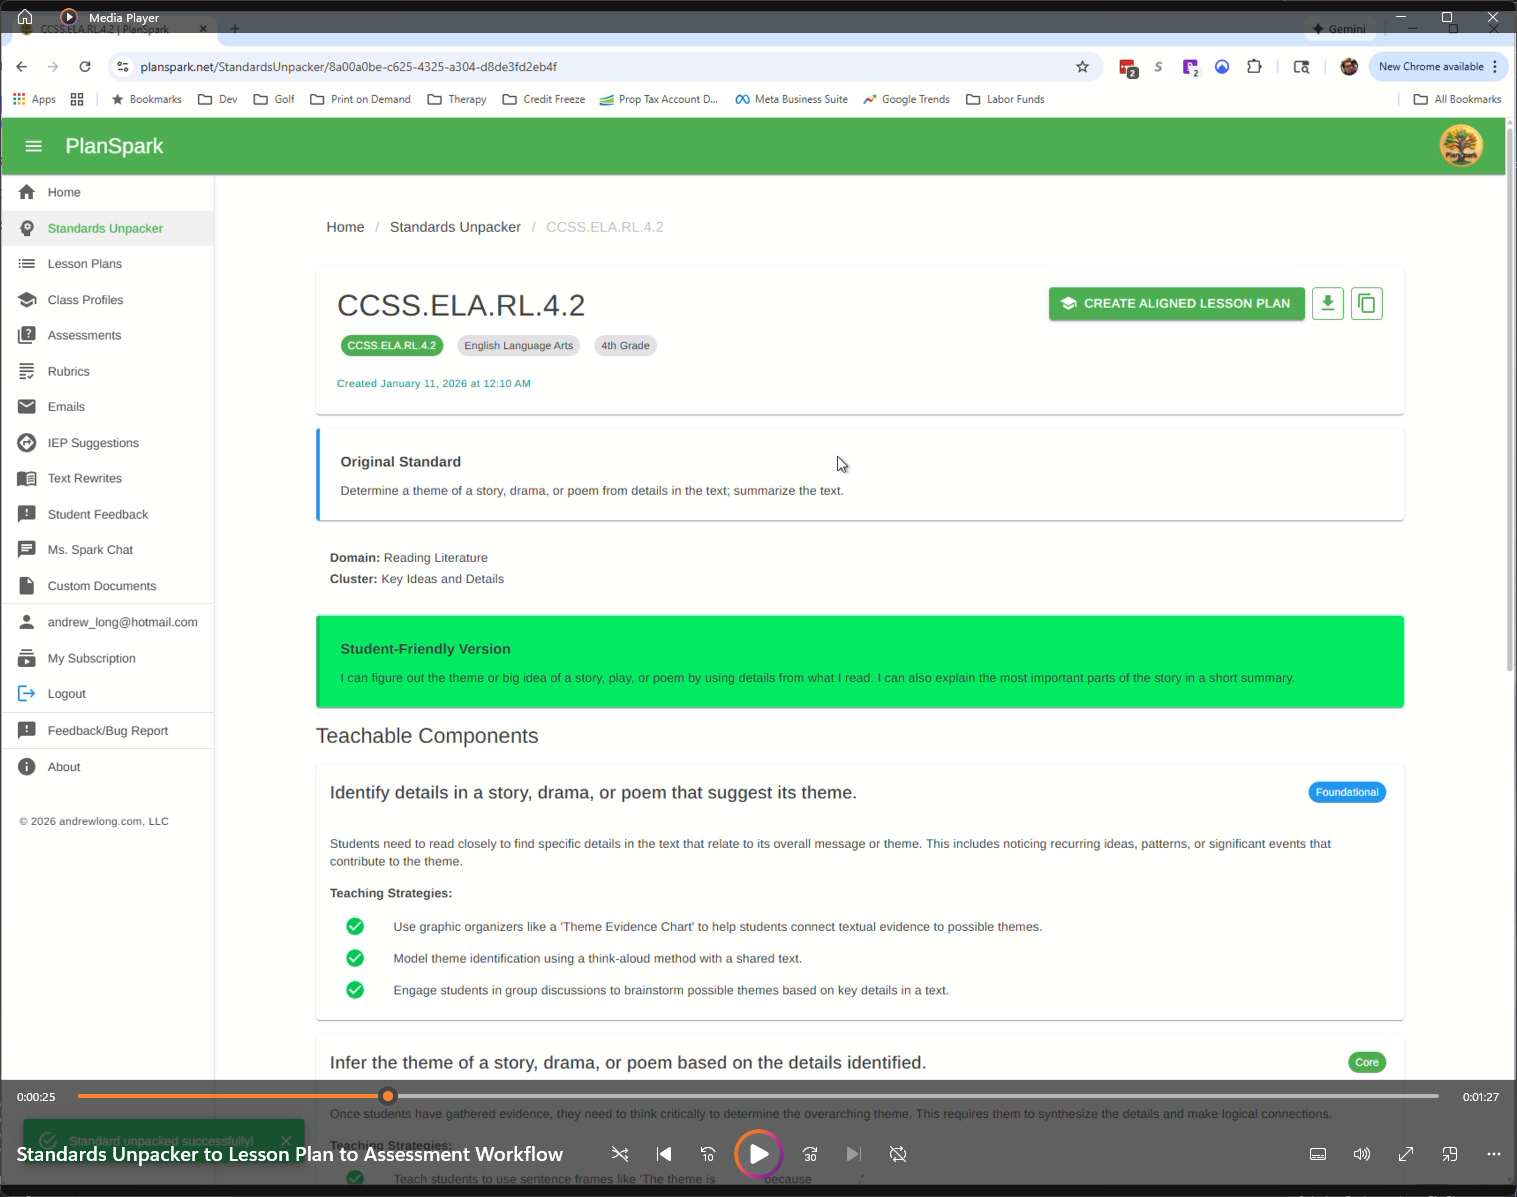Image resolution: width=1517 pixels, height=1197 pixels.
Task: Expand the Gemini dropdown in the title bar
Action: 1341,29
